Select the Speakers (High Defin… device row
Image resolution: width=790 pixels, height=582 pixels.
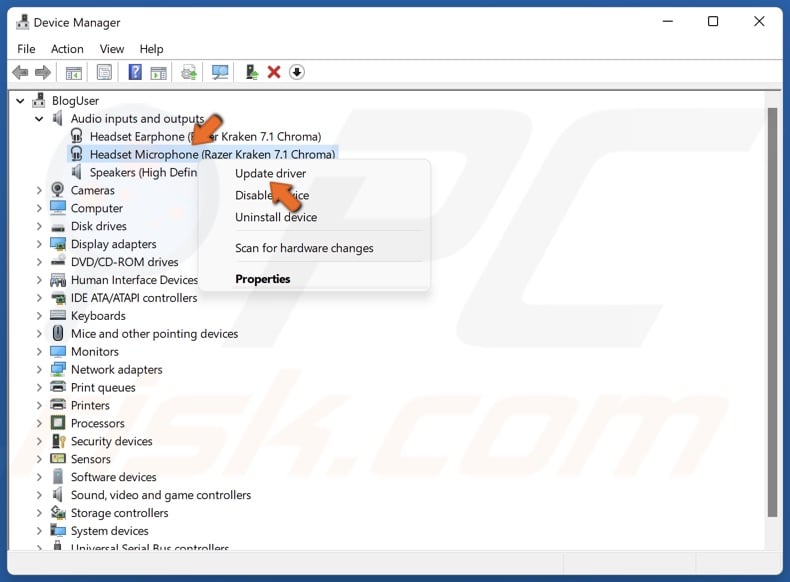(143, 172)
